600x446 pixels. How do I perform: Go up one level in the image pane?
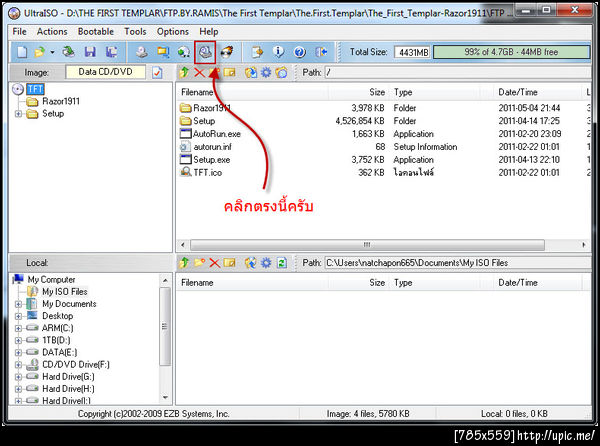(x=184, y=72)
